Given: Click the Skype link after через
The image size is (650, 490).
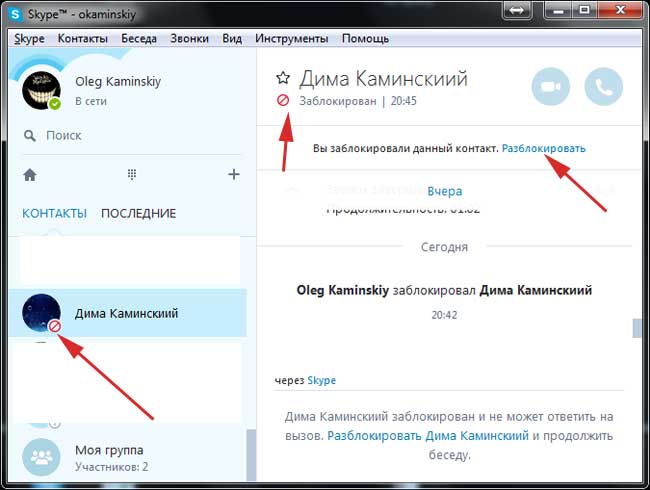Looking at the screenshot, I should (322, 381).
